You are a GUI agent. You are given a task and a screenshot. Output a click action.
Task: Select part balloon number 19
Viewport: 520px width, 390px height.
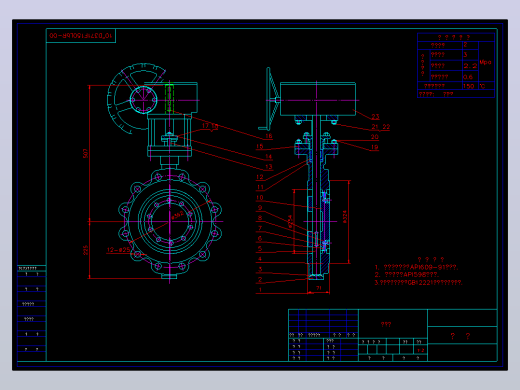[375, 147]
